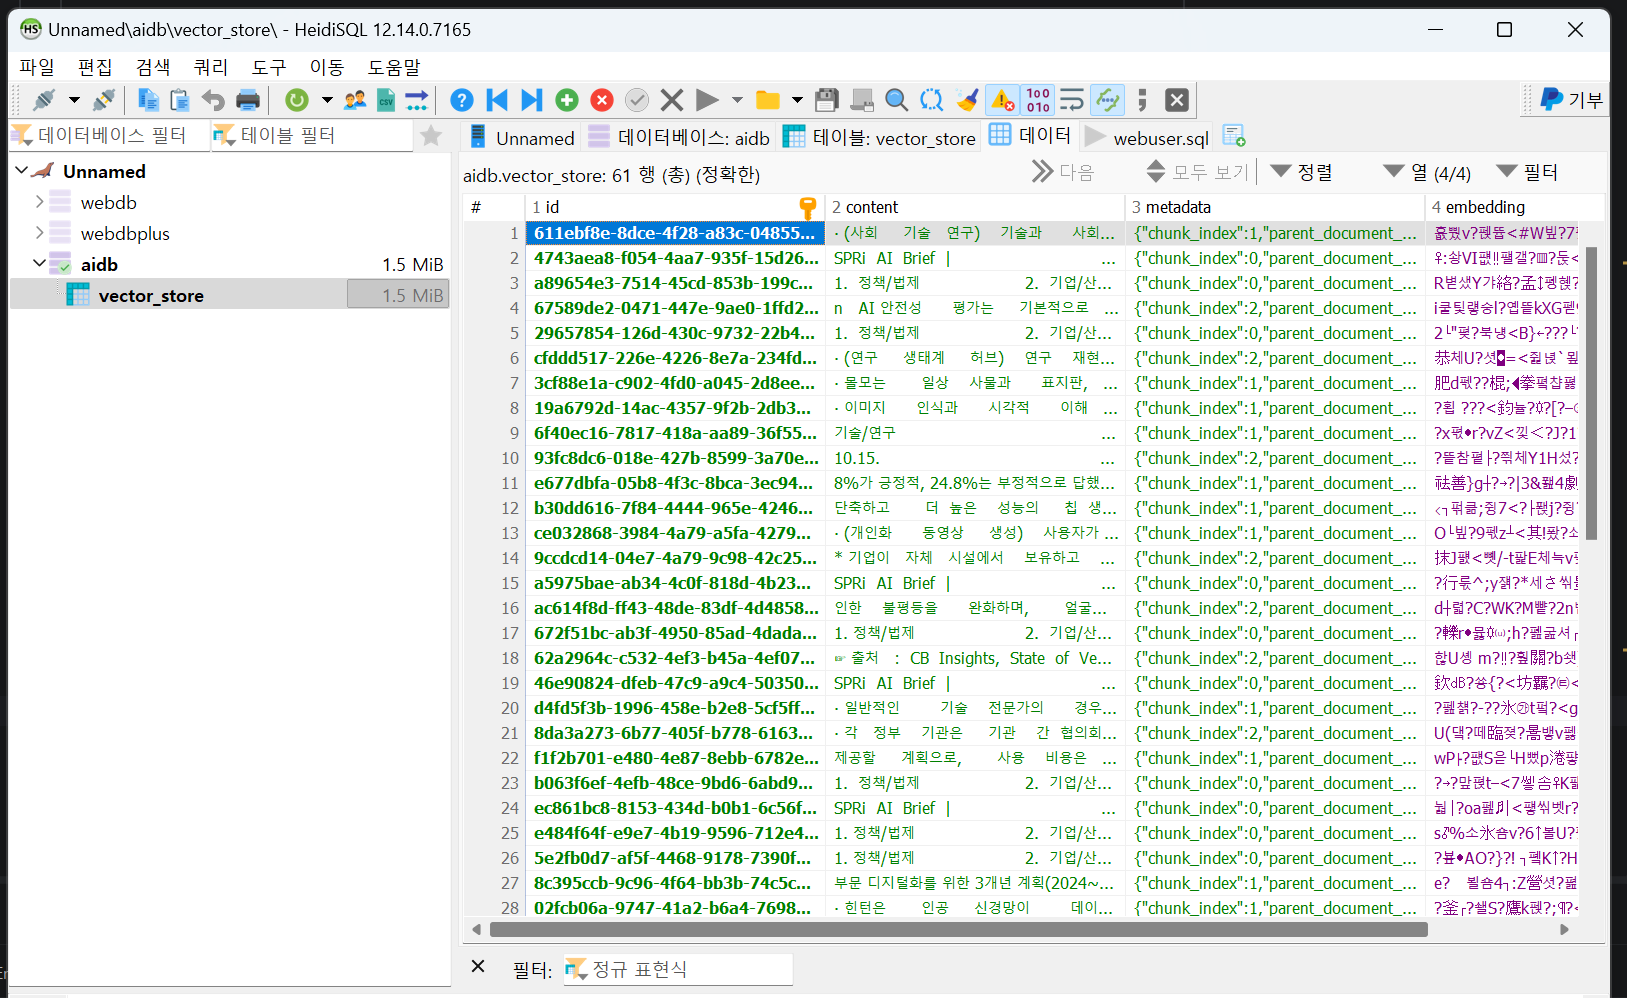Viewport: 1627px width, 998px height.
Task: Open the 정렬 sorting dropdown
Action: point(1301,172)
